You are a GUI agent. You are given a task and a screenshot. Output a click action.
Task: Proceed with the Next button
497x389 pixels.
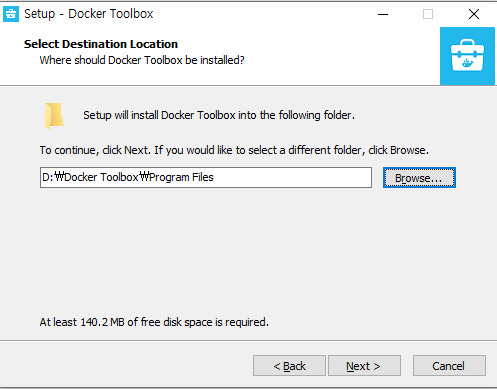tap(364, 366)
